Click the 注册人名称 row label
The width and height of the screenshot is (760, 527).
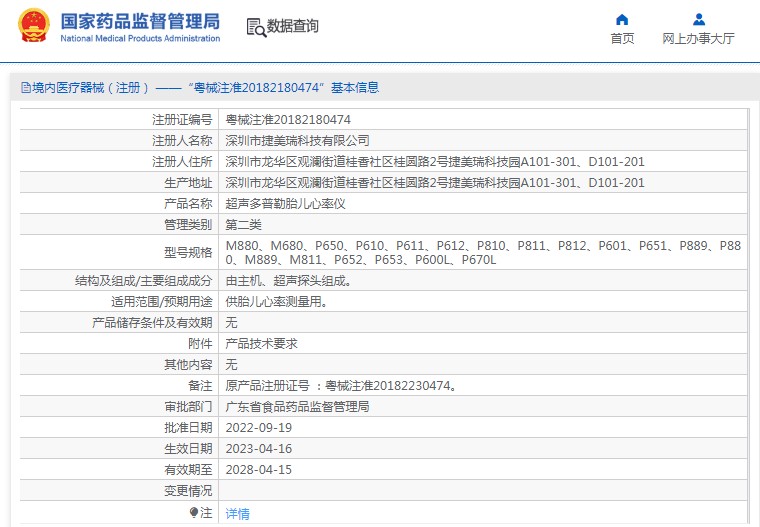(182, 141)
